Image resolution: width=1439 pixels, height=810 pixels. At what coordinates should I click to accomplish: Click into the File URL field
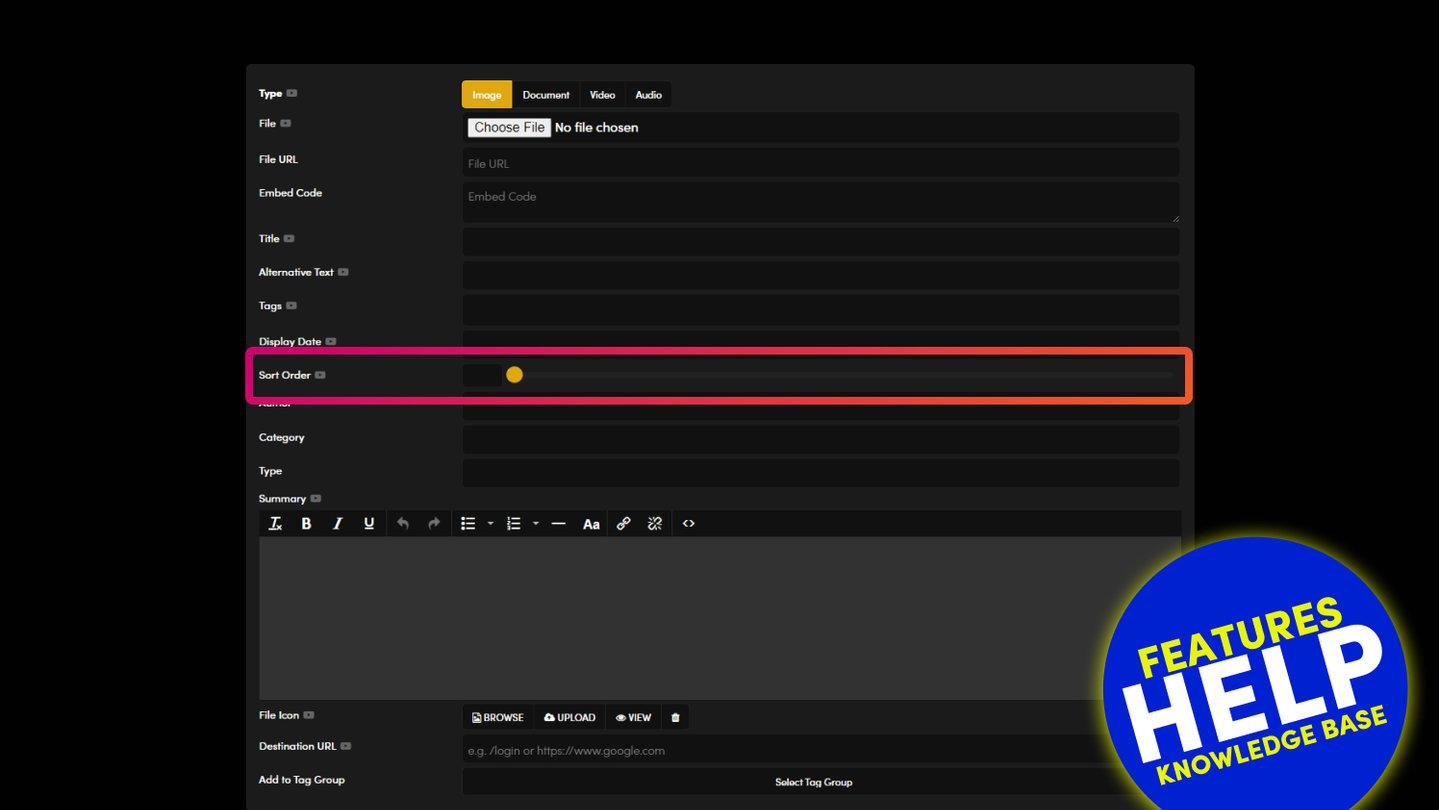[x=820, y=163]
